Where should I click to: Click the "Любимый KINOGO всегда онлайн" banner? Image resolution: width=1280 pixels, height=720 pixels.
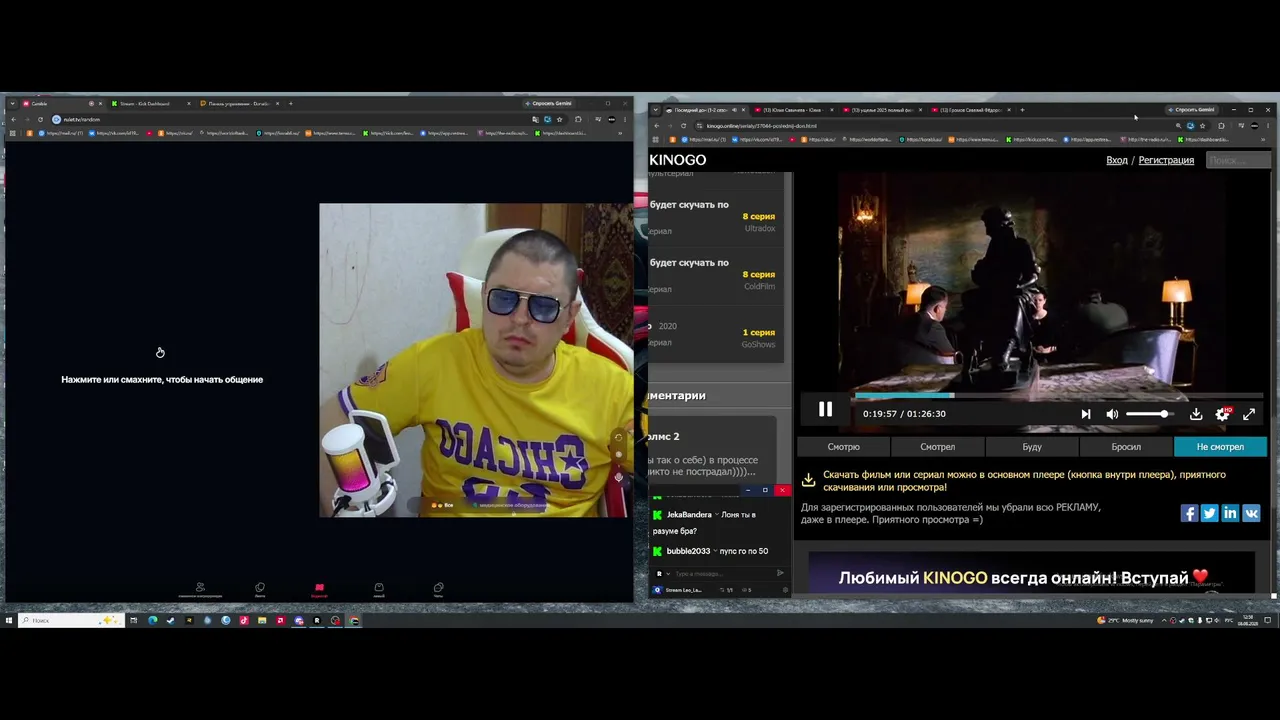click(x=1031, y=572)
